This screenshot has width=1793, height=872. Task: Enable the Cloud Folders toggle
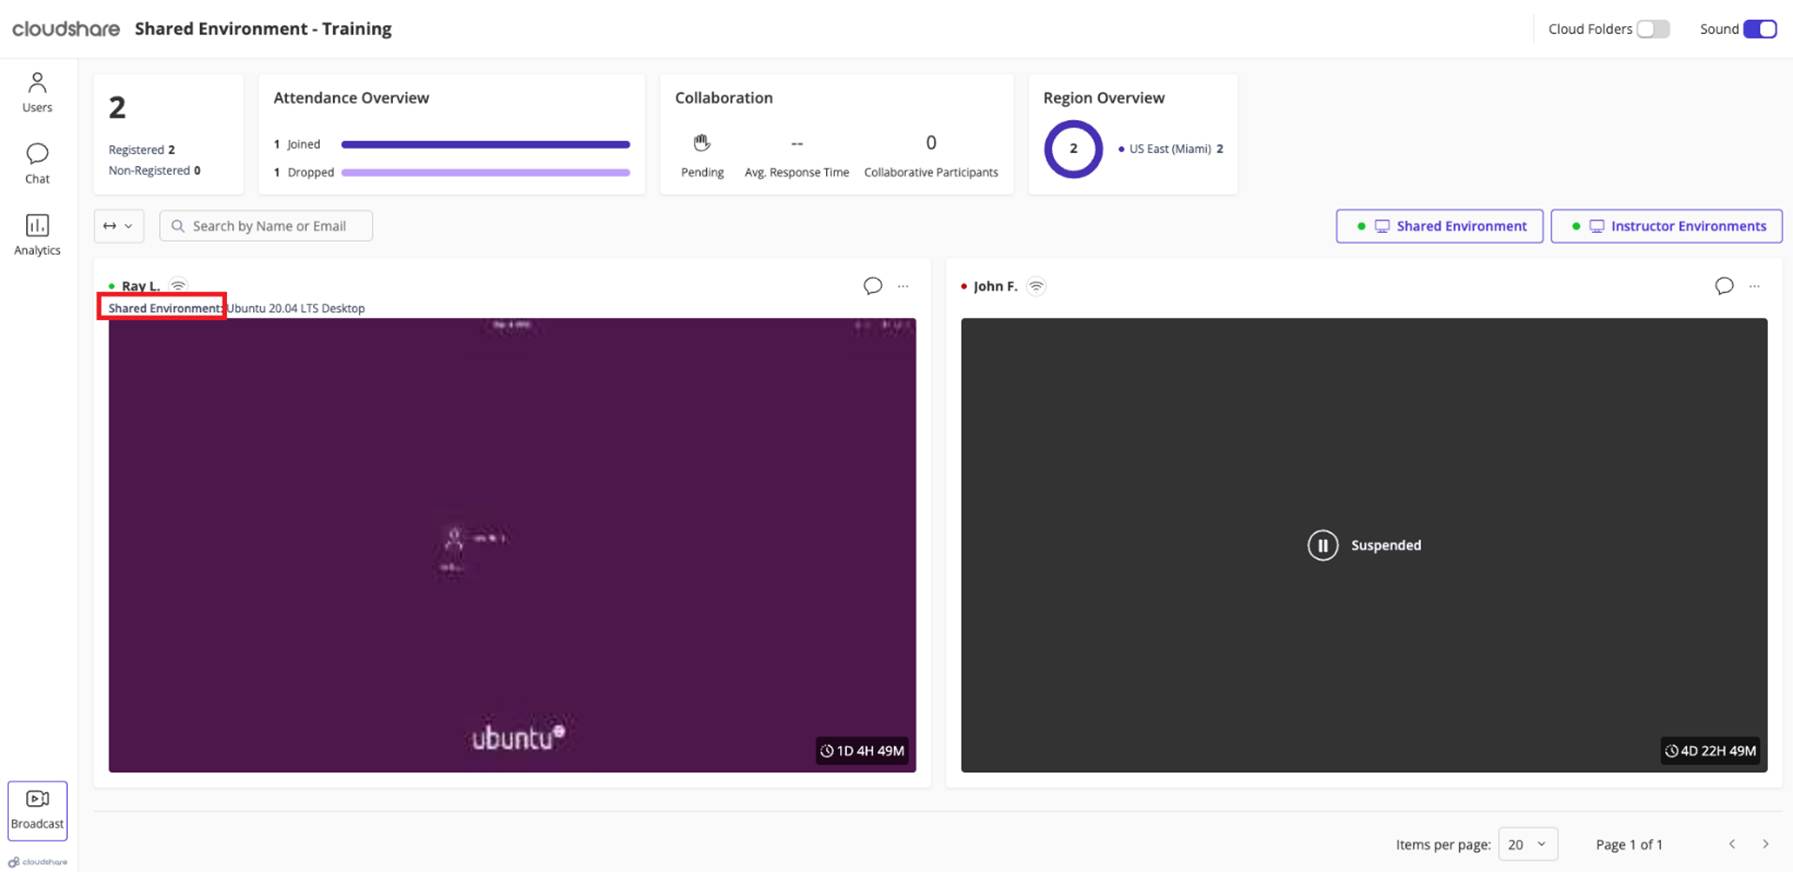pyautogui.click(x=1653, y=29)
